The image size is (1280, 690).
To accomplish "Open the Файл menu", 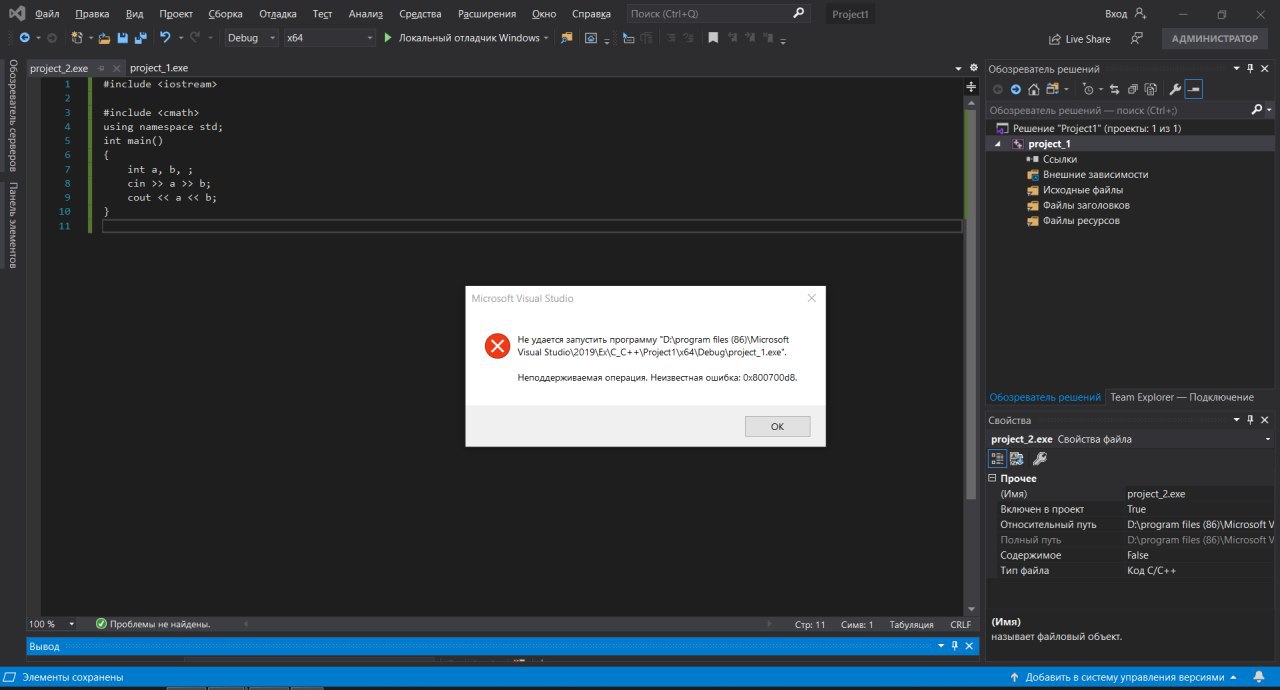I will [47, 14].
